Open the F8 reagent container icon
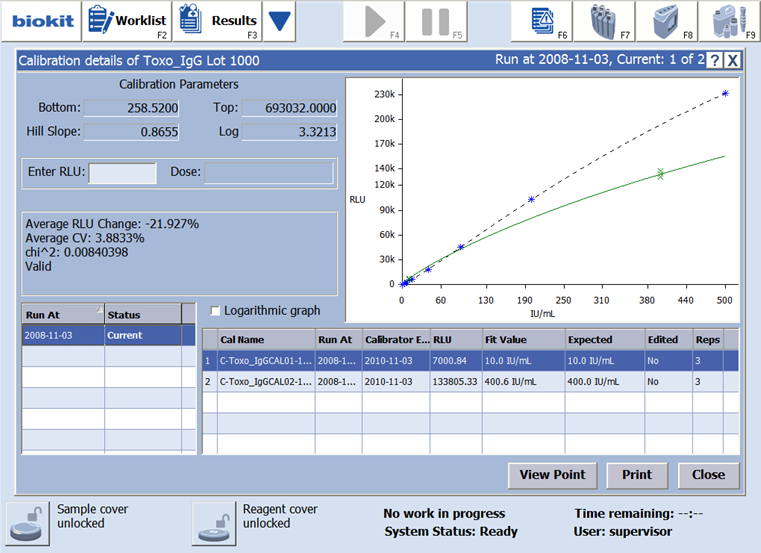Screen dimensions: 761x553 668,20
